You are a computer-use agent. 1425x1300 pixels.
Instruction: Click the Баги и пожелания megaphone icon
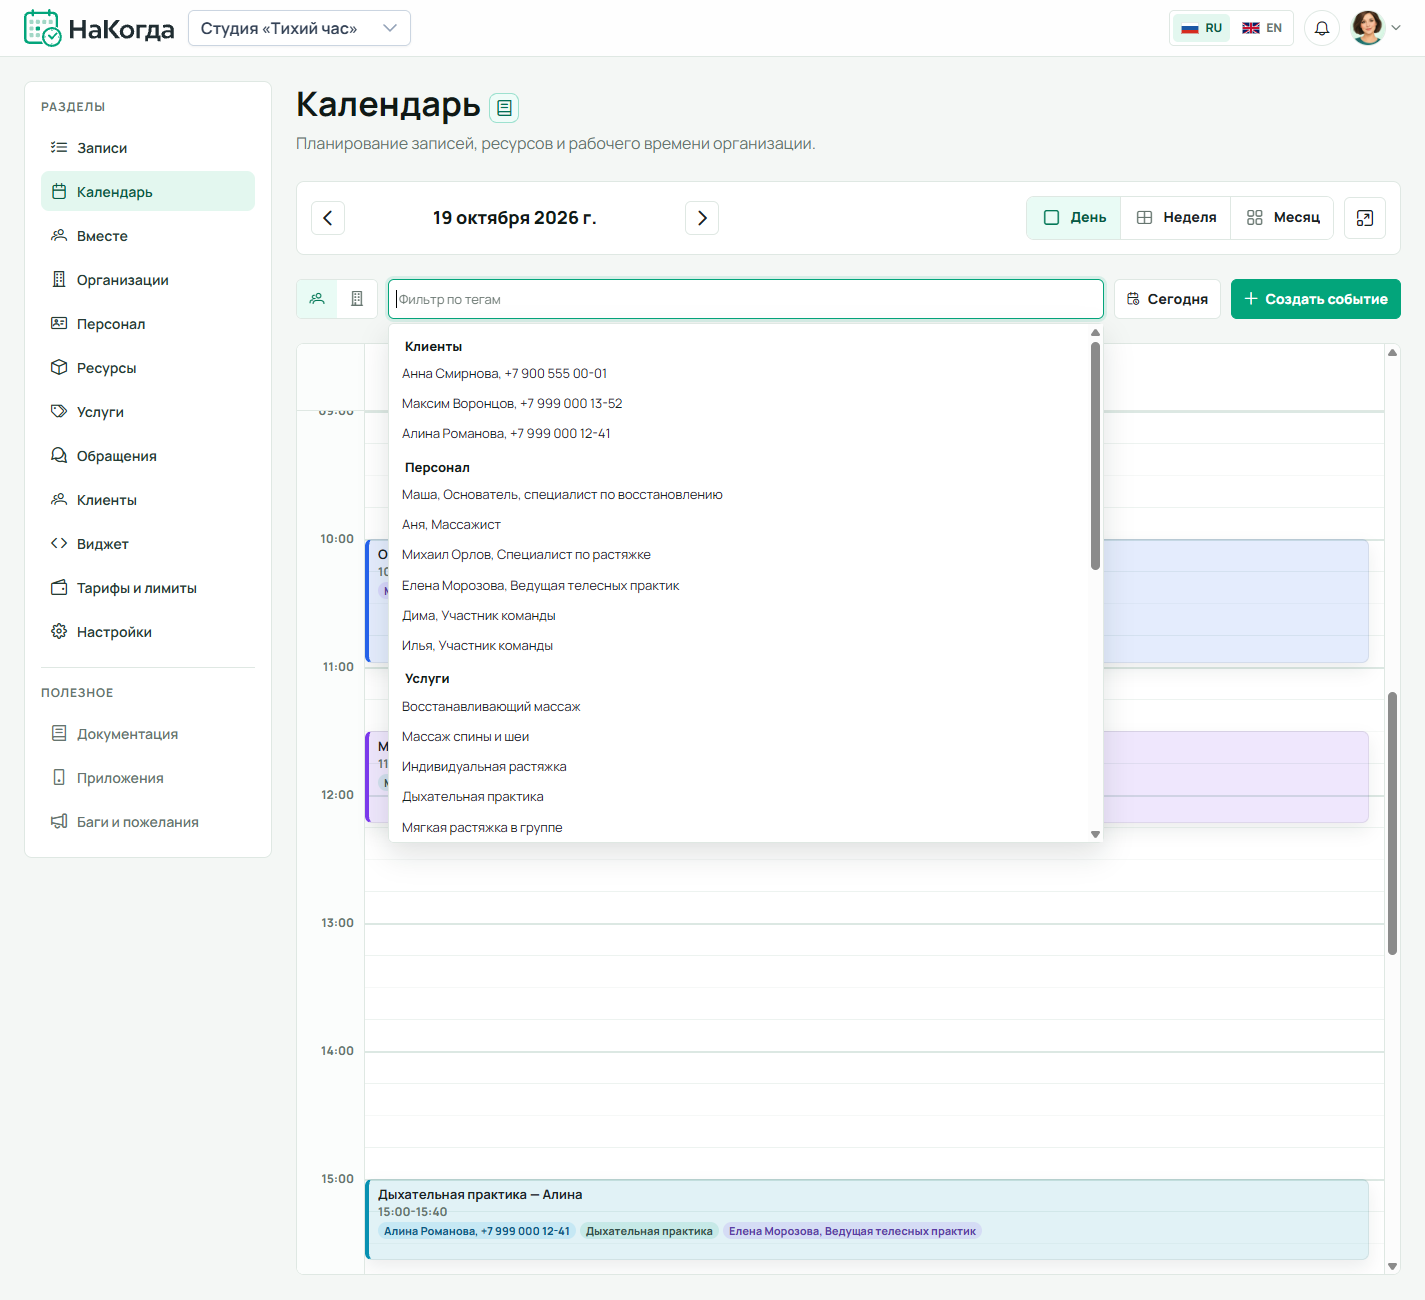[x=59, y=821]
